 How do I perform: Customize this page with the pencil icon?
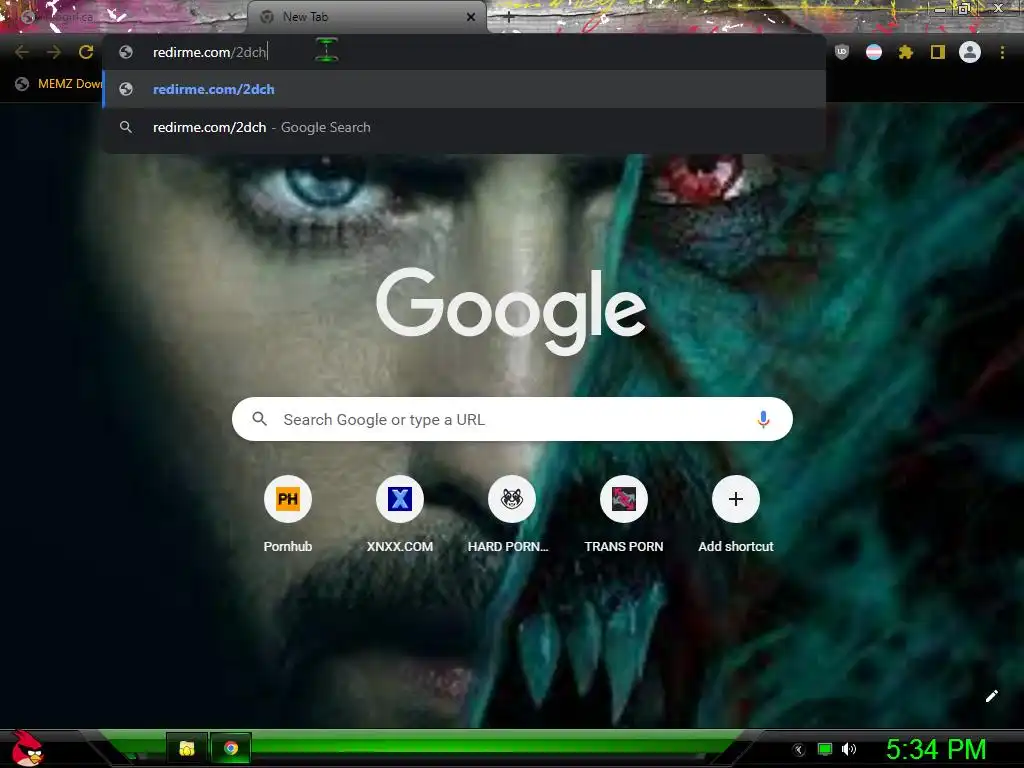click(991, 696)
